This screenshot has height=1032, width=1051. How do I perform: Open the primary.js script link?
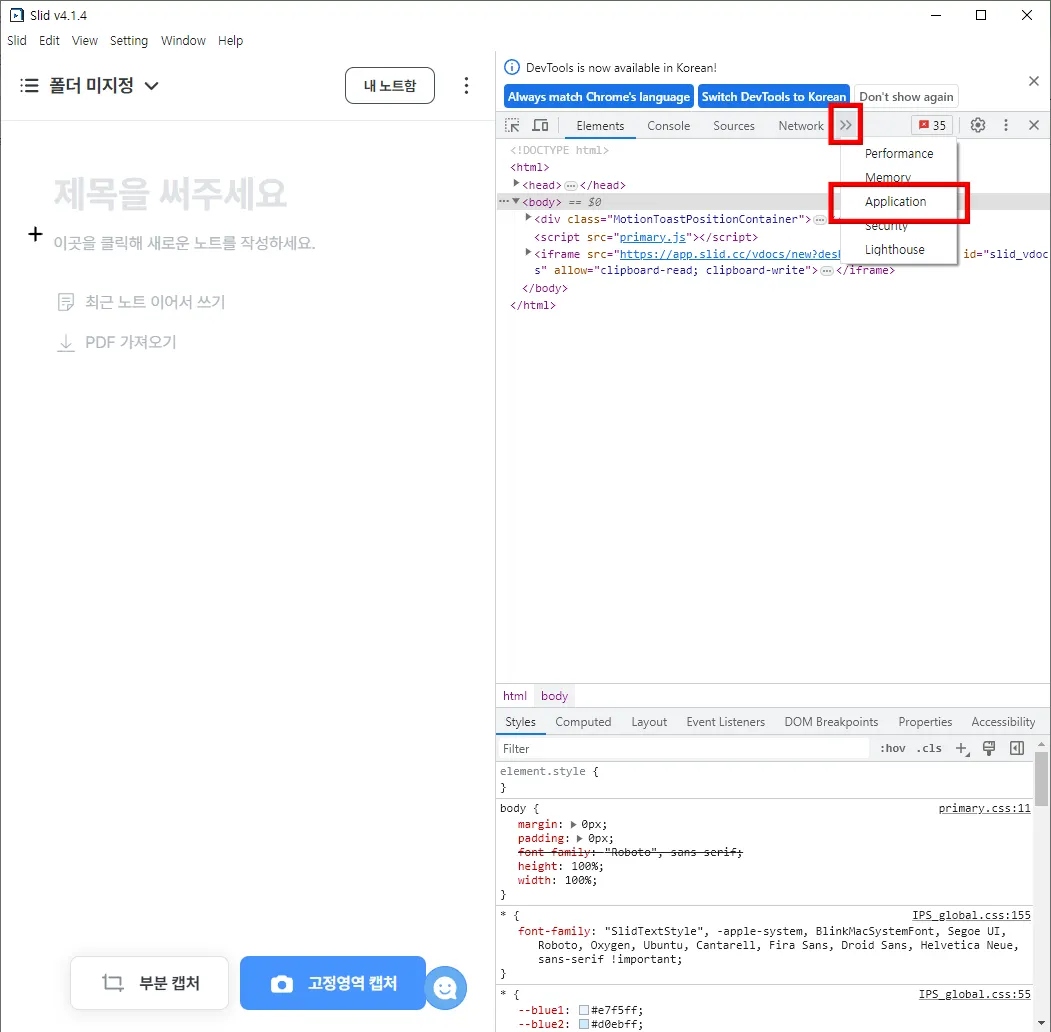click(x=652, y=237)
